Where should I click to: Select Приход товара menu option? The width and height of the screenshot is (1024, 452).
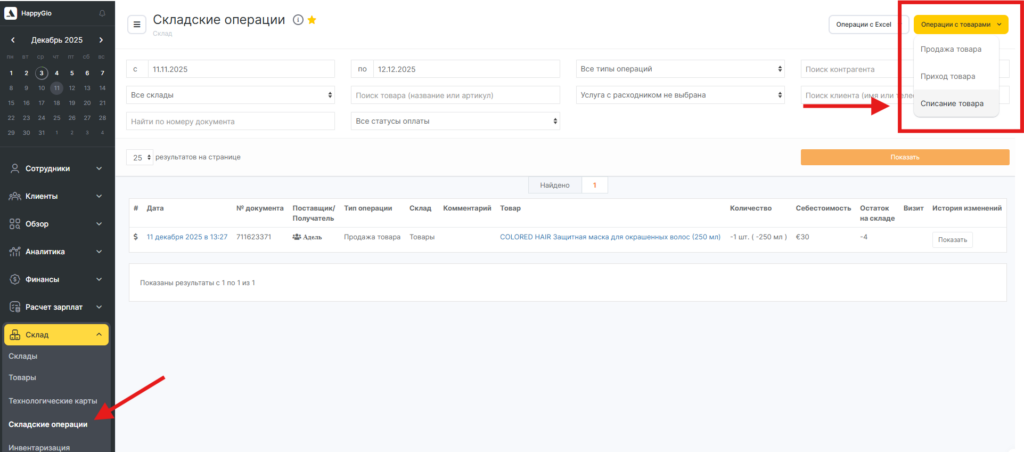click(948, 76)
